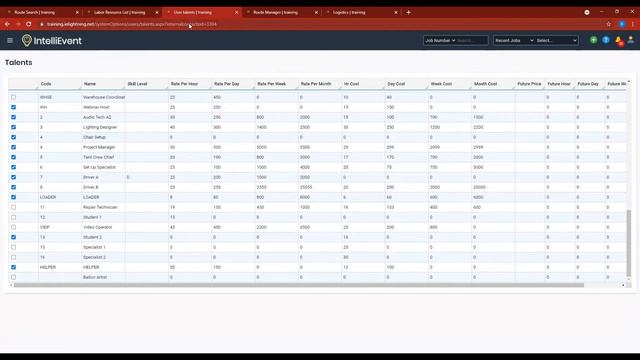This screenshot has width=640, height=360.
Task: Open the blue help icon
Action: [x=606, y=40]
